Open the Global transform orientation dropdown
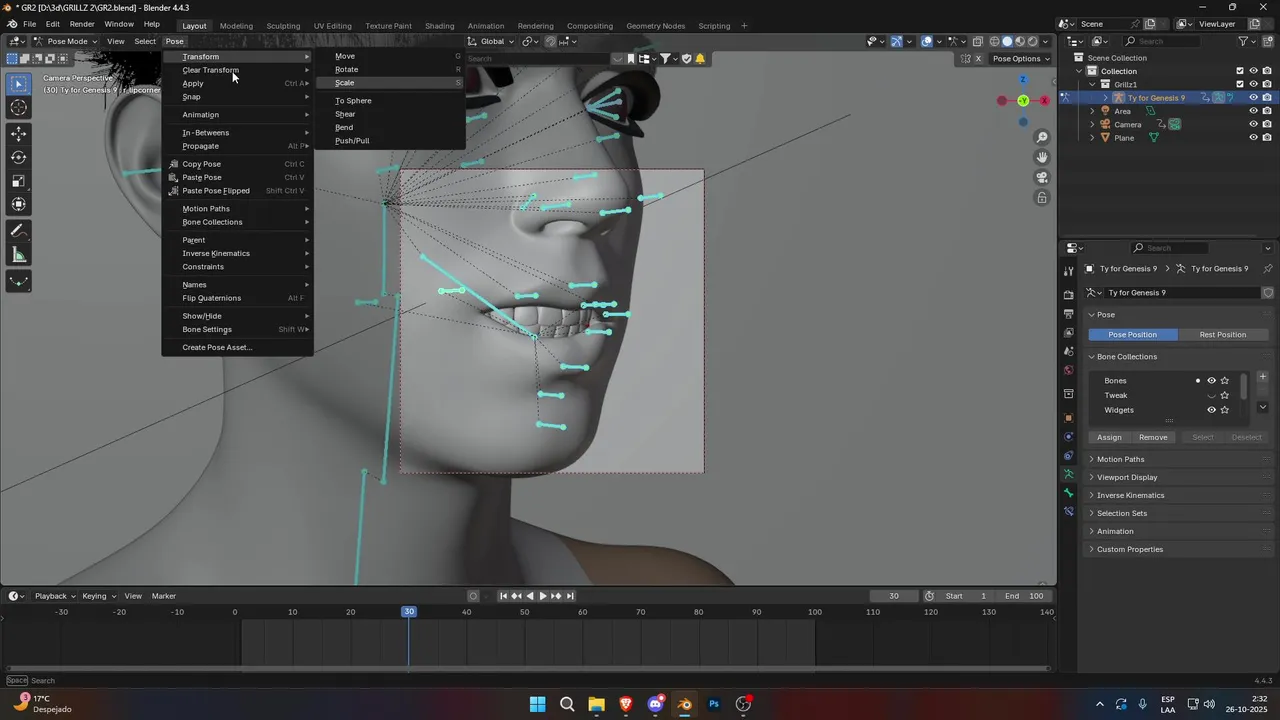 tap(491, 41)
